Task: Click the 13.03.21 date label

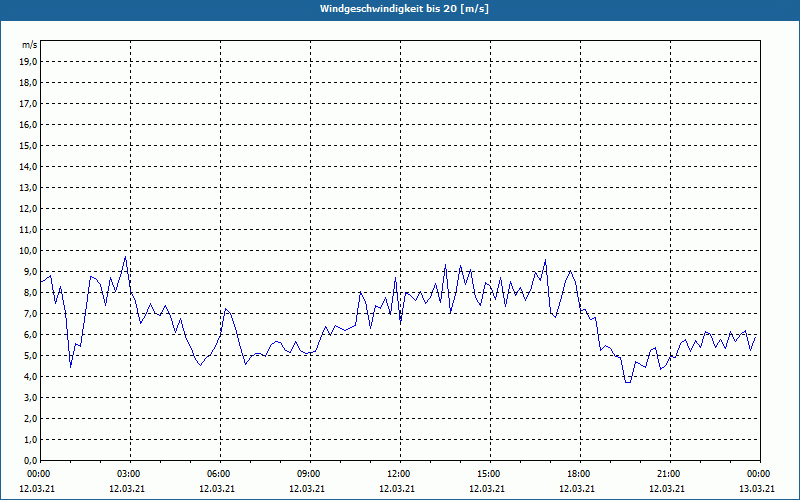Action: point(757,488)
